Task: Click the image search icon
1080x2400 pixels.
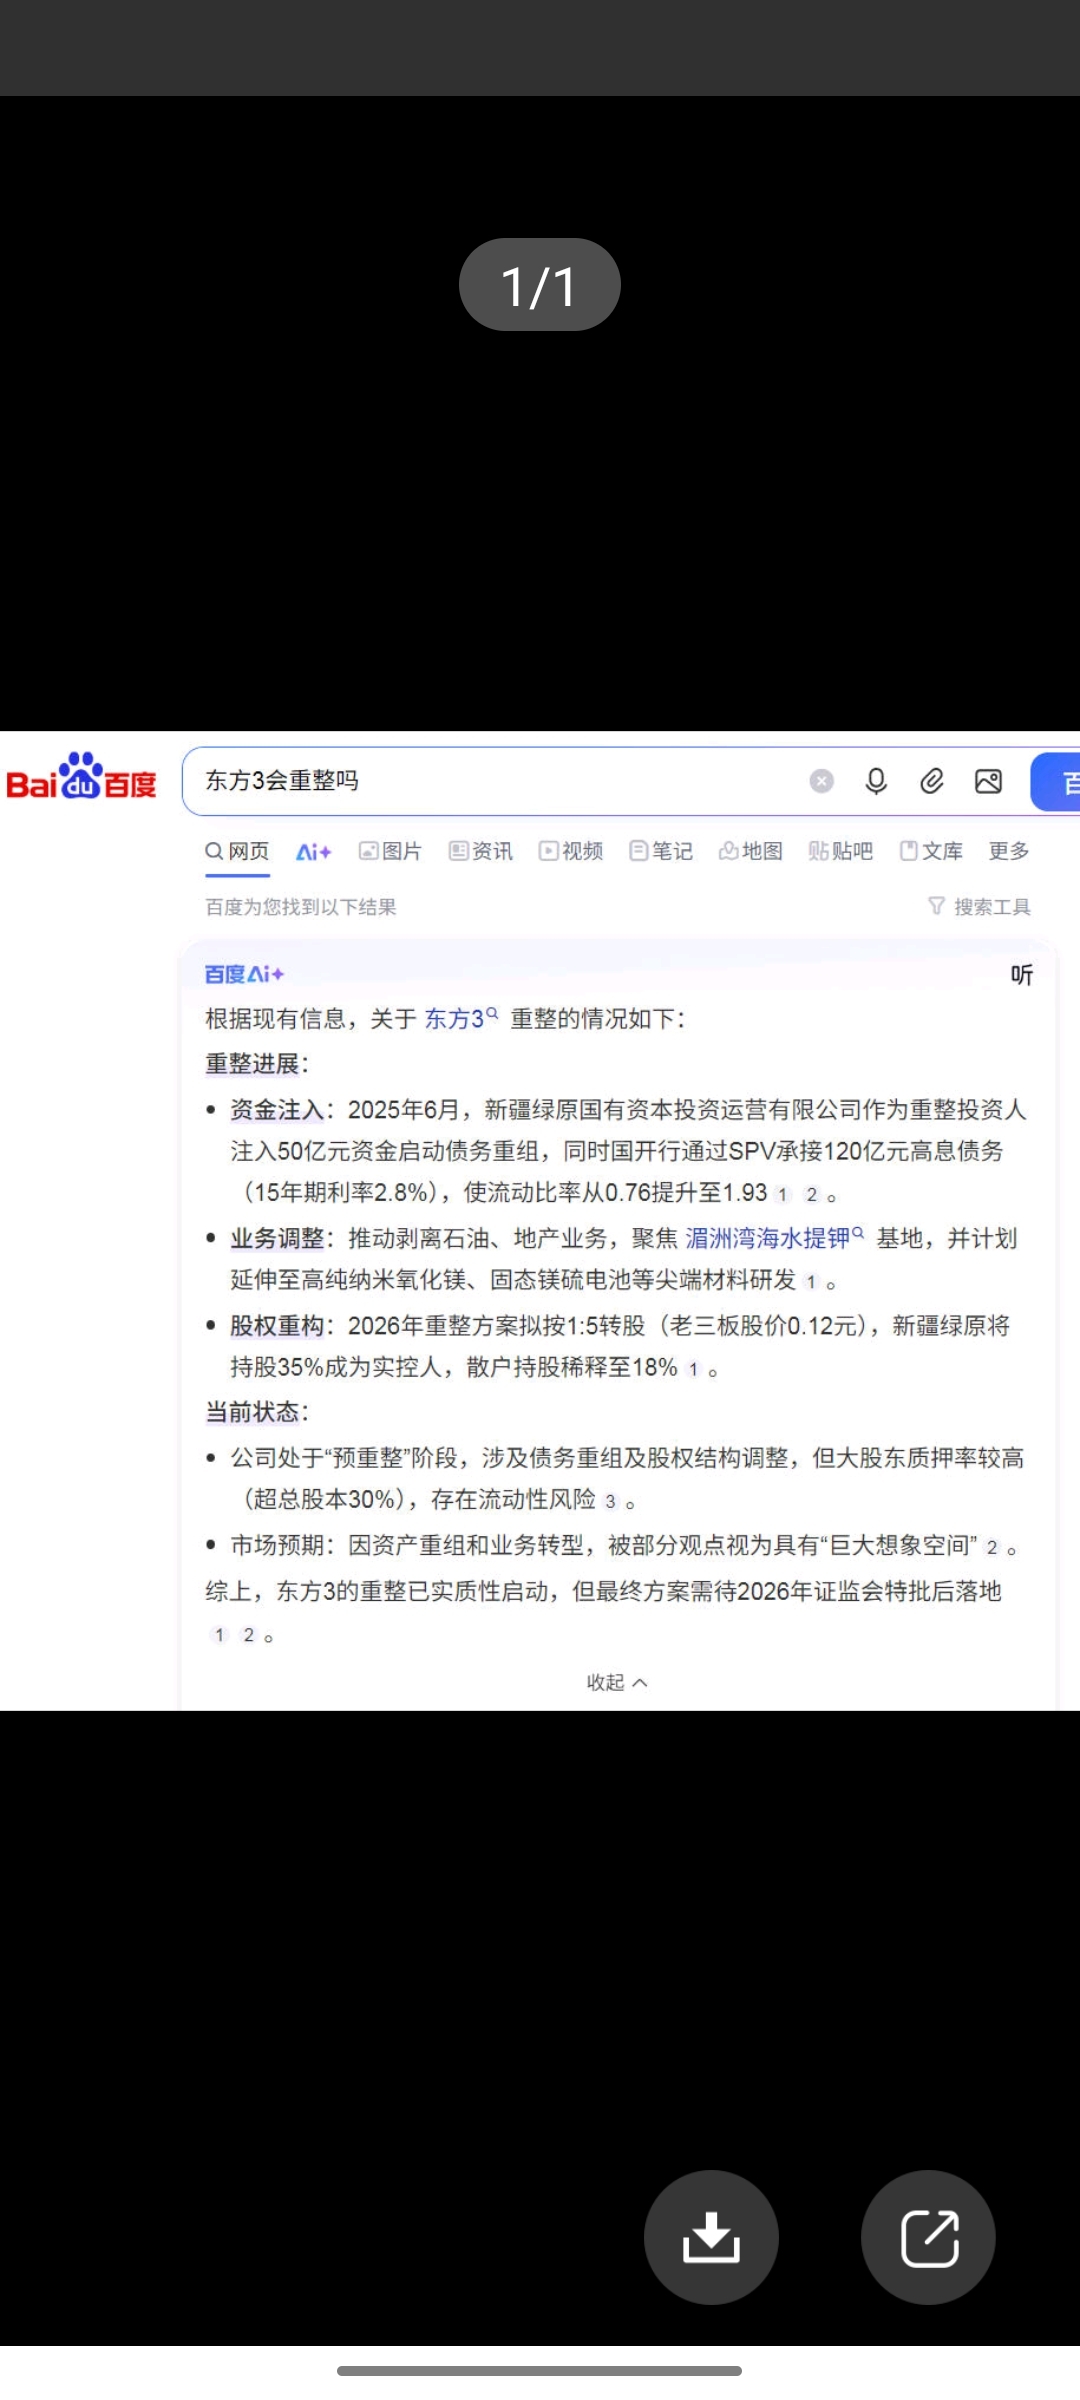Action: tap(988, 781)
